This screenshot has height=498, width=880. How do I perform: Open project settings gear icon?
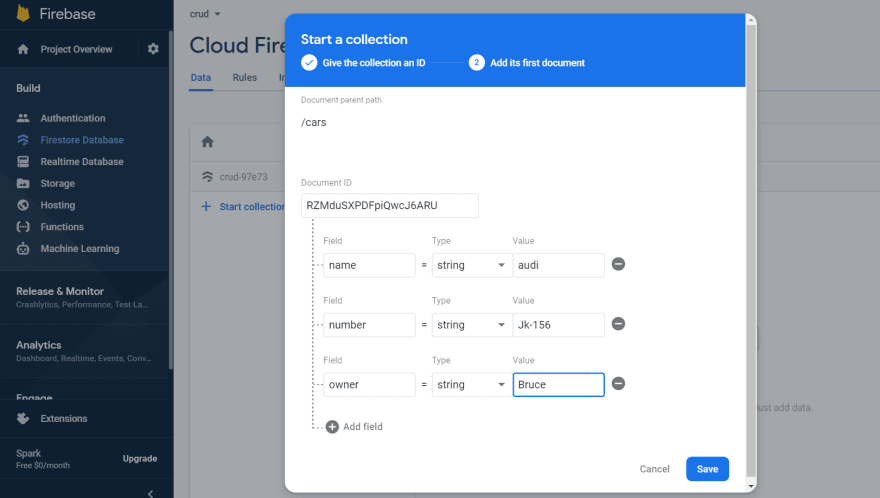point(153,49)
